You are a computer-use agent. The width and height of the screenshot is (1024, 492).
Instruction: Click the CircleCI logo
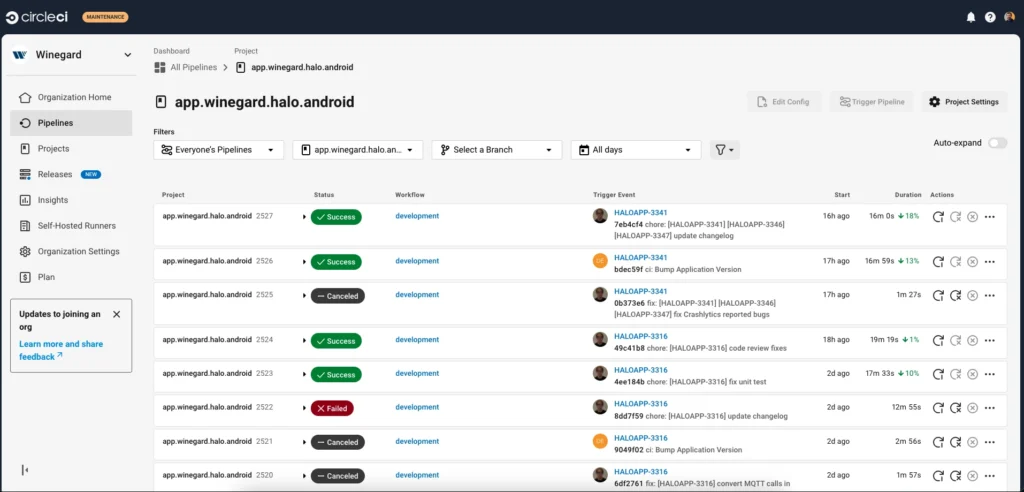coord(37,17)
